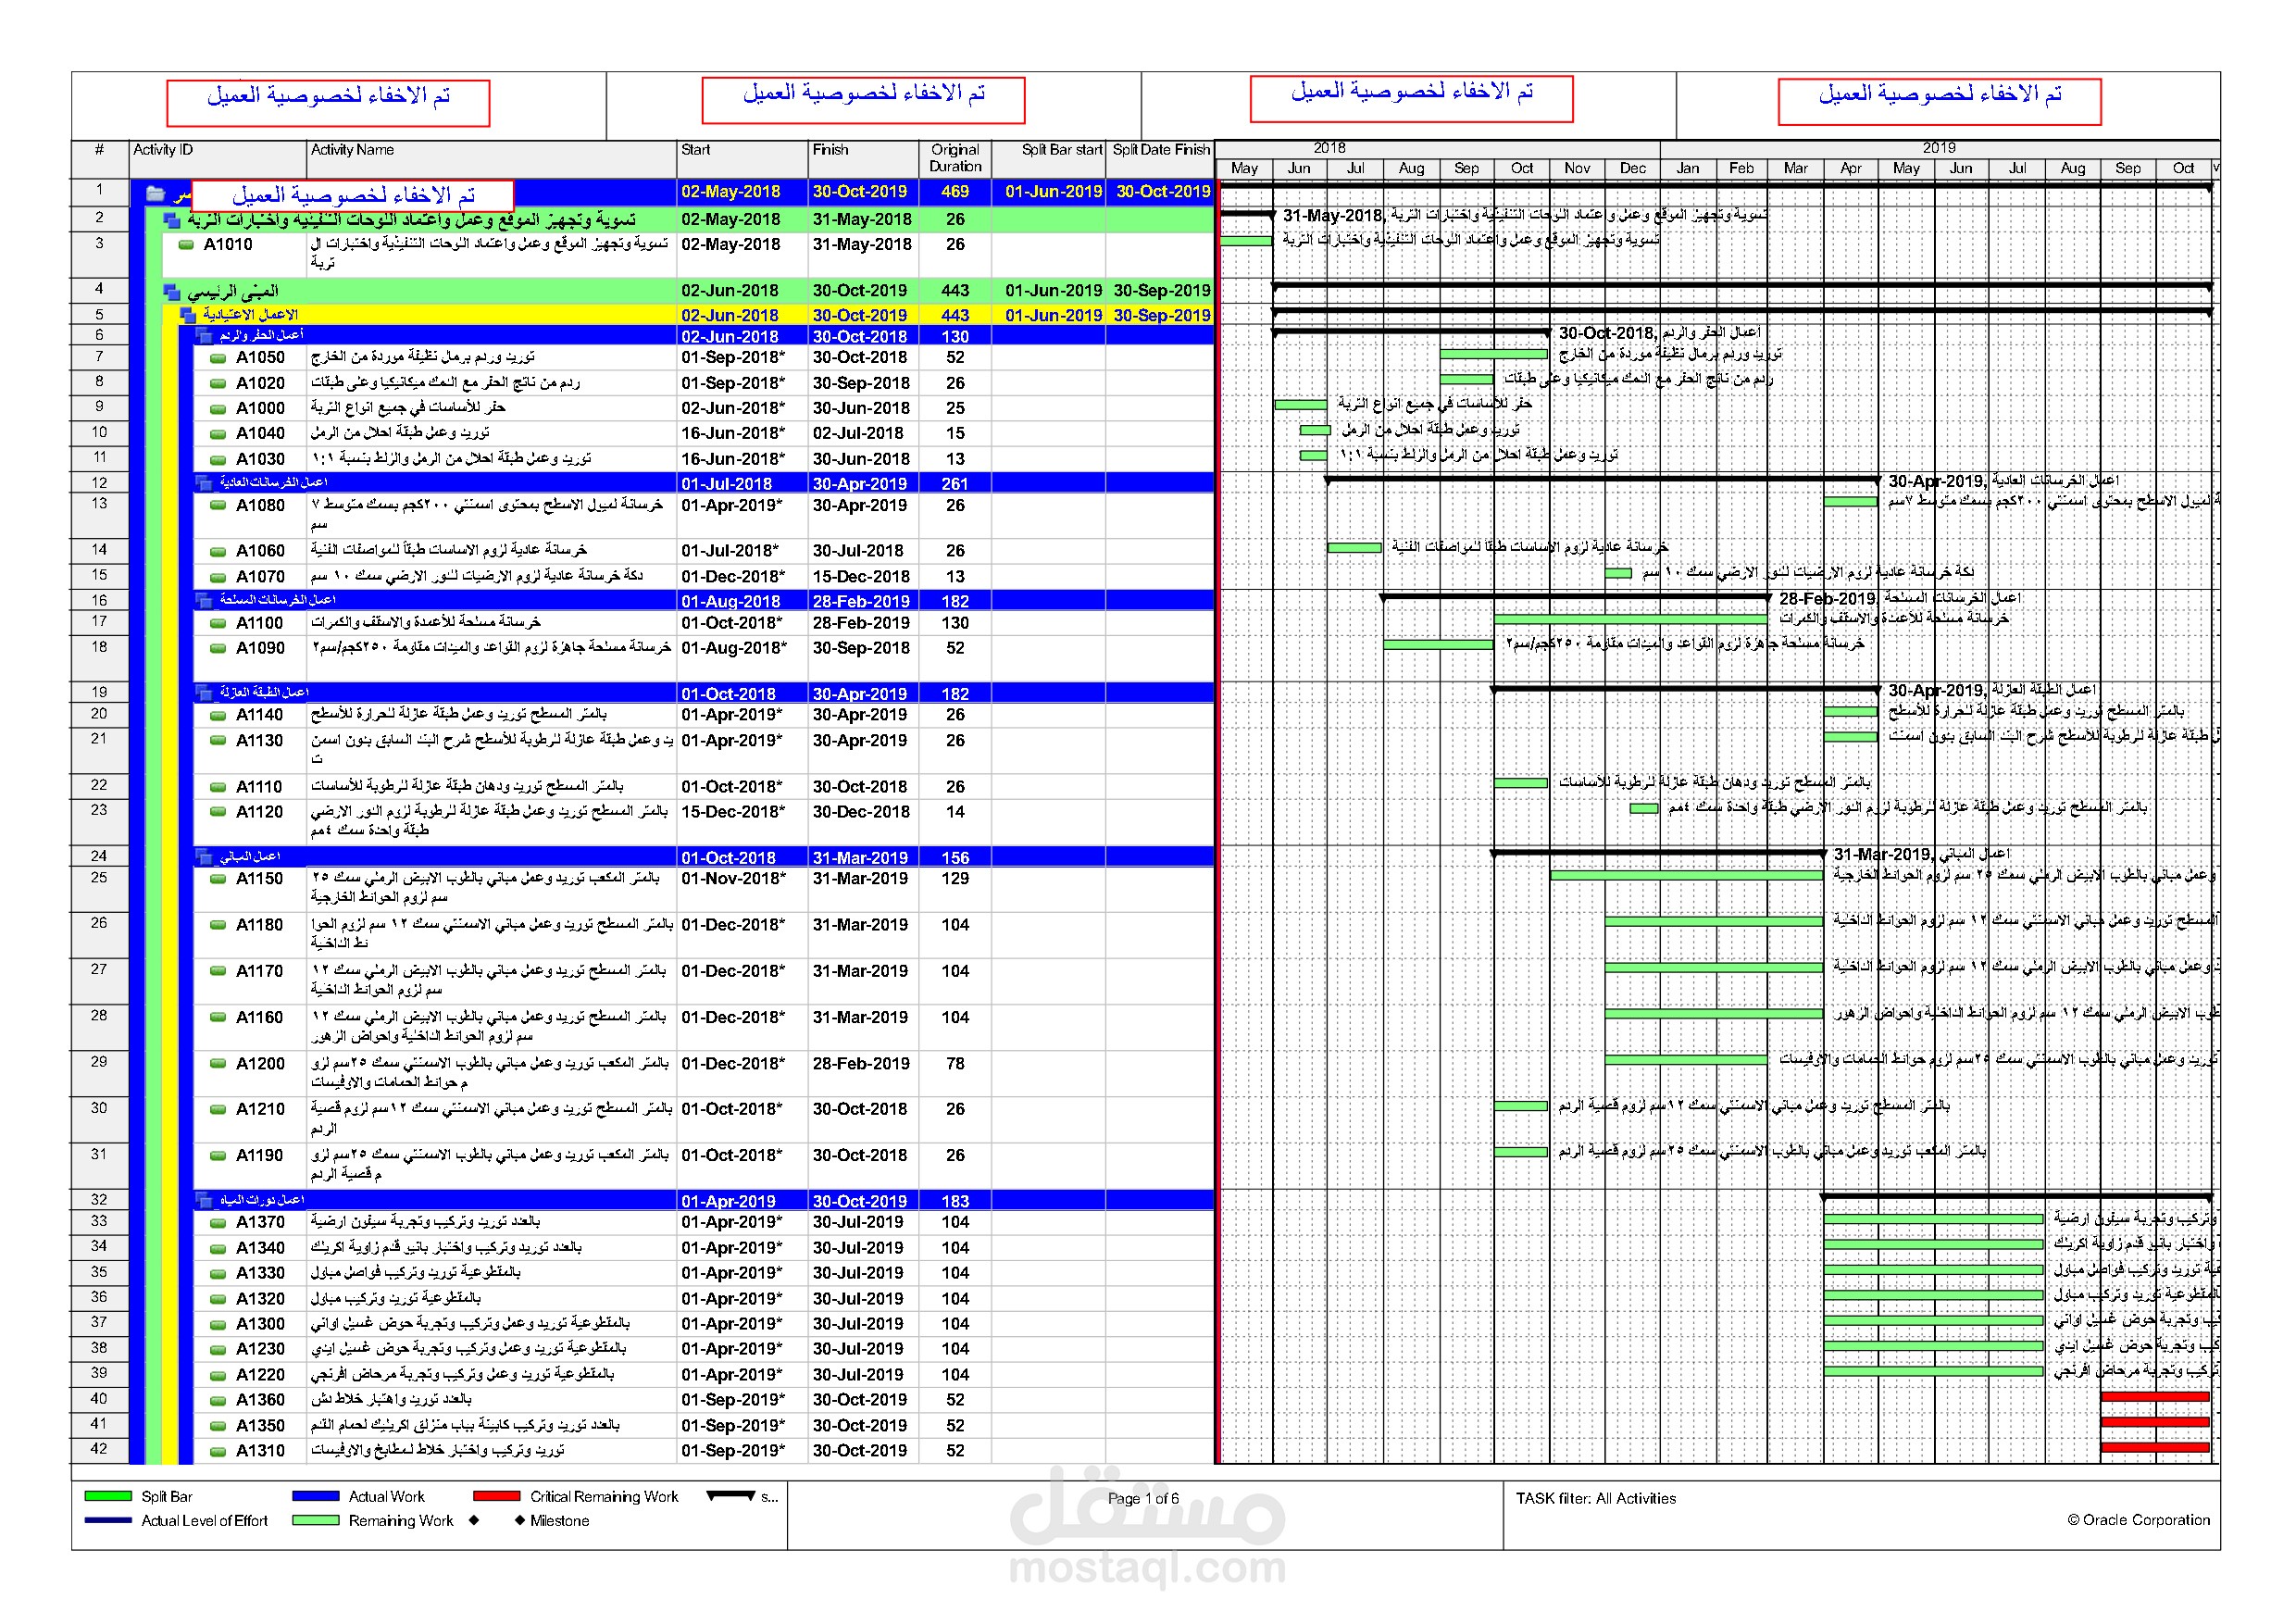Click the activity icon next to A1310
The height and width of the screenshot is (1624, 2296).
[217, 1451]
